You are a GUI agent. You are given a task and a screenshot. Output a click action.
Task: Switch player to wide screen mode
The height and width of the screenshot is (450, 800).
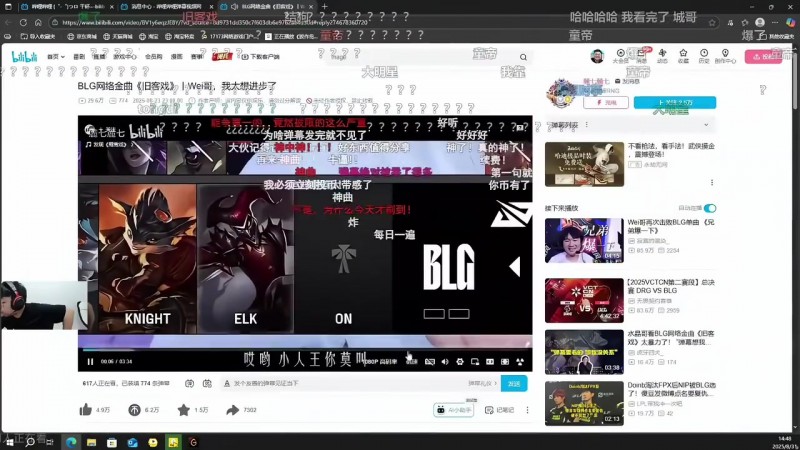[x=490, y=362]
